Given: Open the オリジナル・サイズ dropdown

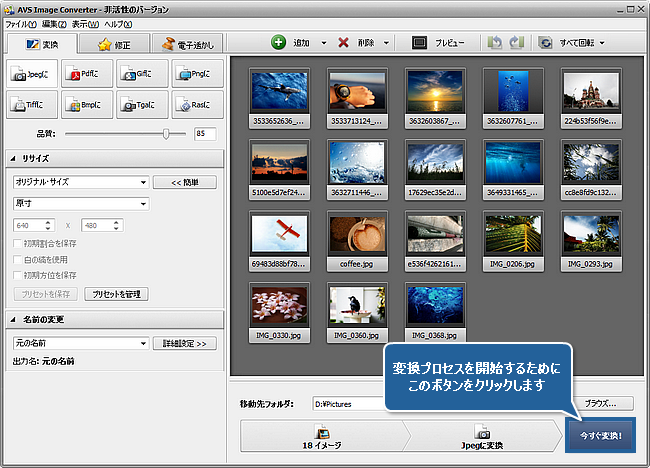Looking at the screenshot, I should (80, 183).
